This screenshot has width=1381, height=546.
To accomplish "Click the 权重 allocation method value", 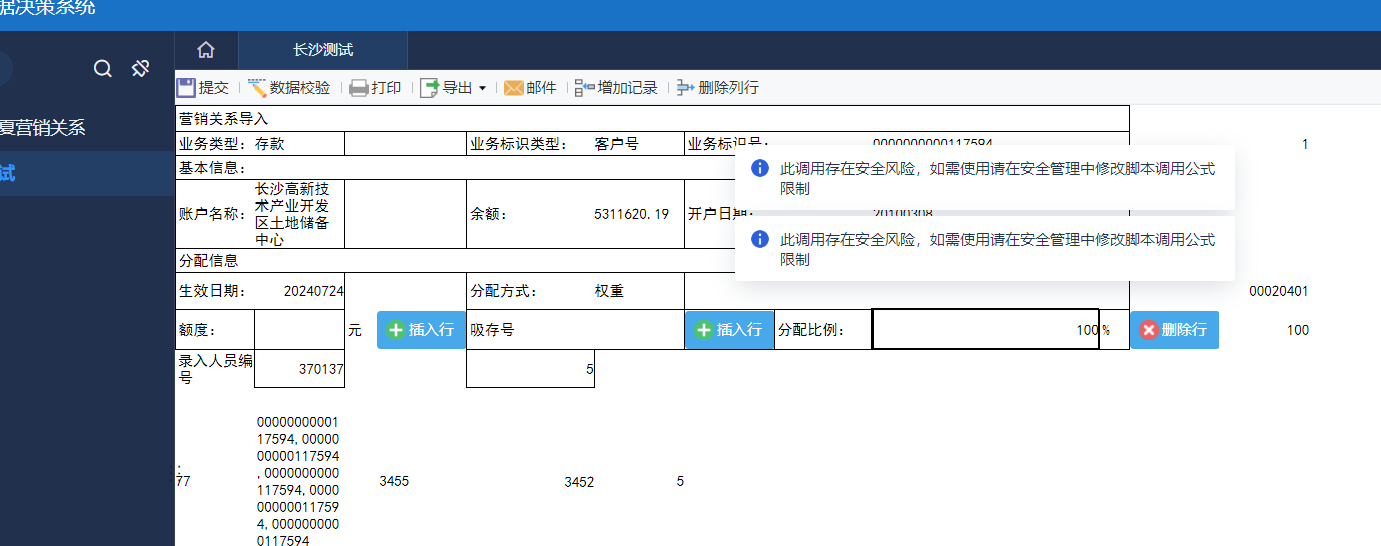I will [609, 291].
